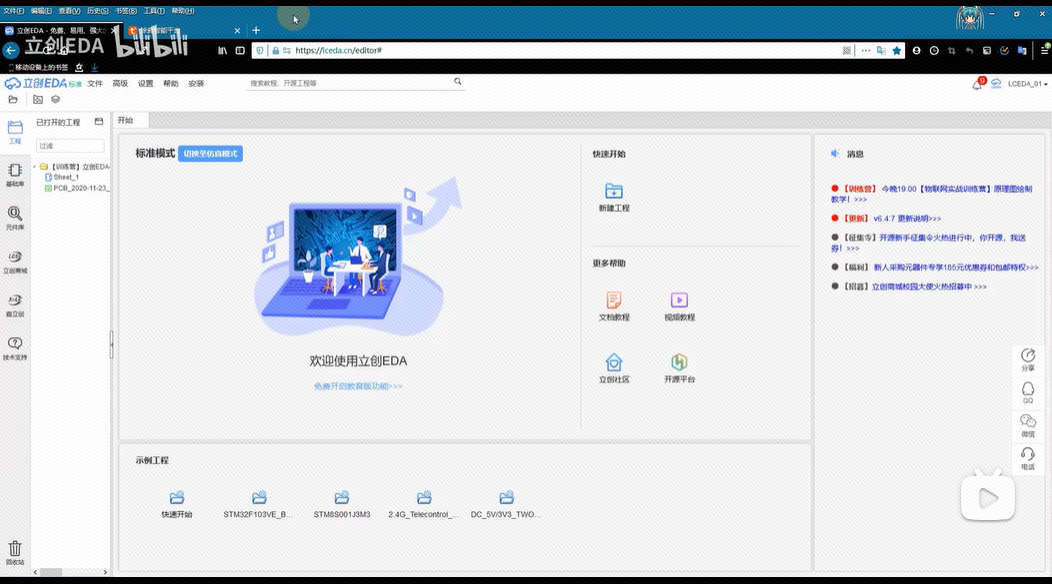This screenshot has height=584, width=1052.
Task: Click the open-folder icon in the EDA toolbar
Action: pos(13,99)
